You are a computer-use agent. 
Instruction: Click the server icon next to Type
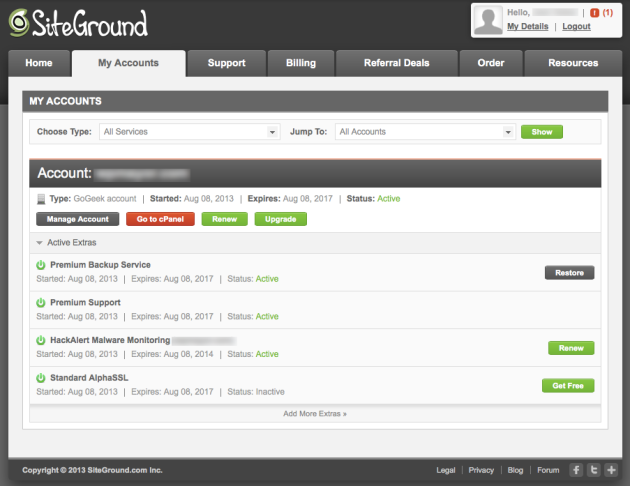pyautogui.click(x=41, y=199)
